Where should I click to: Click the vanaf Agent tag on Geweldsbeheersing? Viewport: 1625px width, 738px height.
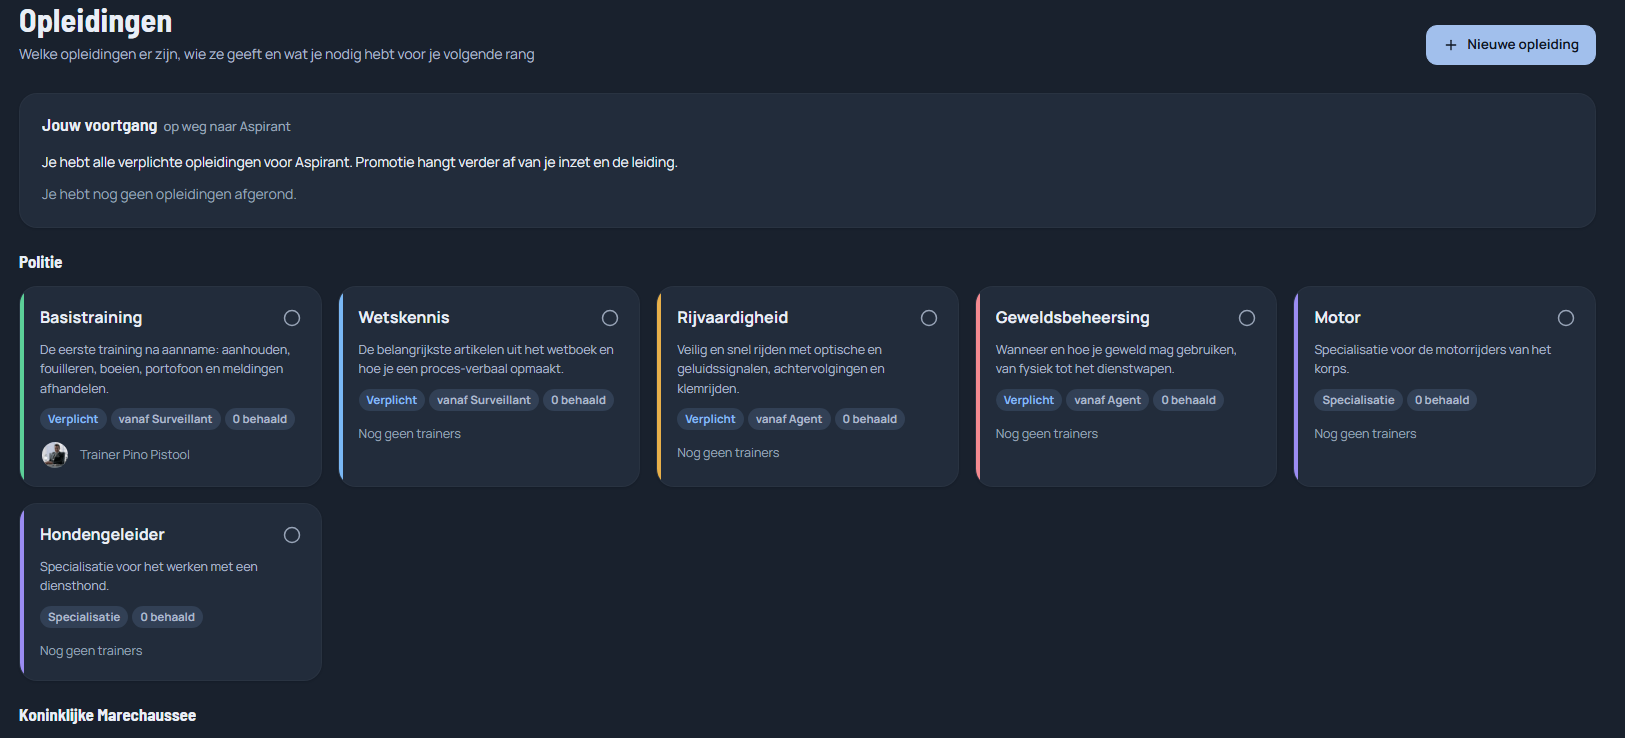click(x=1108, y=400)
